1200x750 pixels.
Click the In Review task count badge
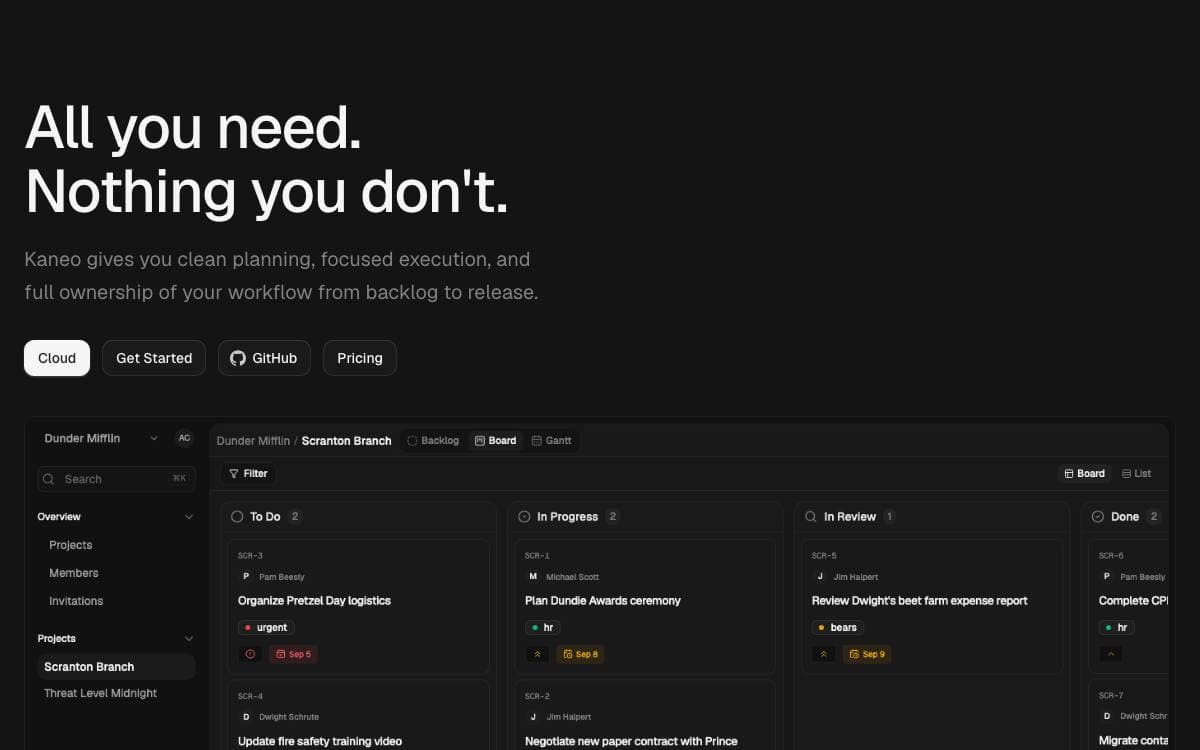(889, 517)
